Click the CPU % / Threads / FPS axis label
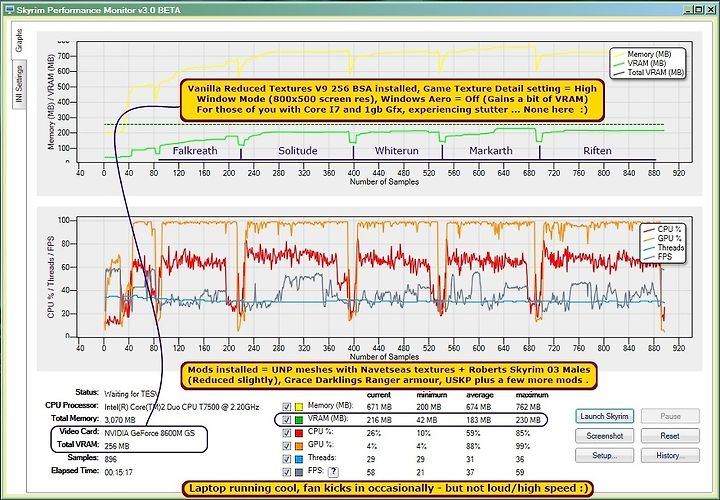The width and height of the screenshot is (720, 500). [x=51, y=277]
